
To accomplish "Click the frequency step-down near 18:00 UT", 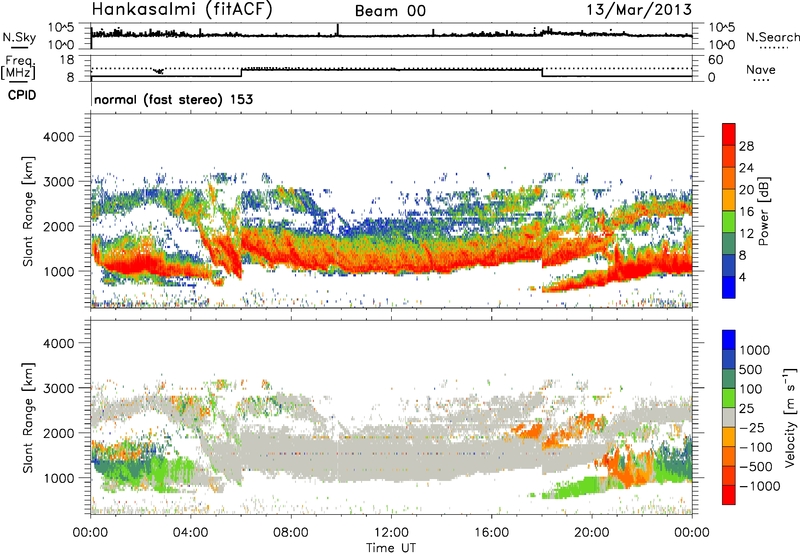I will pos(542,73).
